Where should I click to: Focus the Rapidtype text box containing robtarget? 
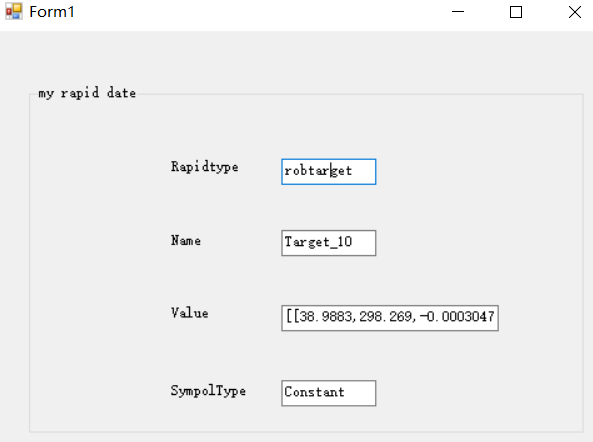point(329,172)
